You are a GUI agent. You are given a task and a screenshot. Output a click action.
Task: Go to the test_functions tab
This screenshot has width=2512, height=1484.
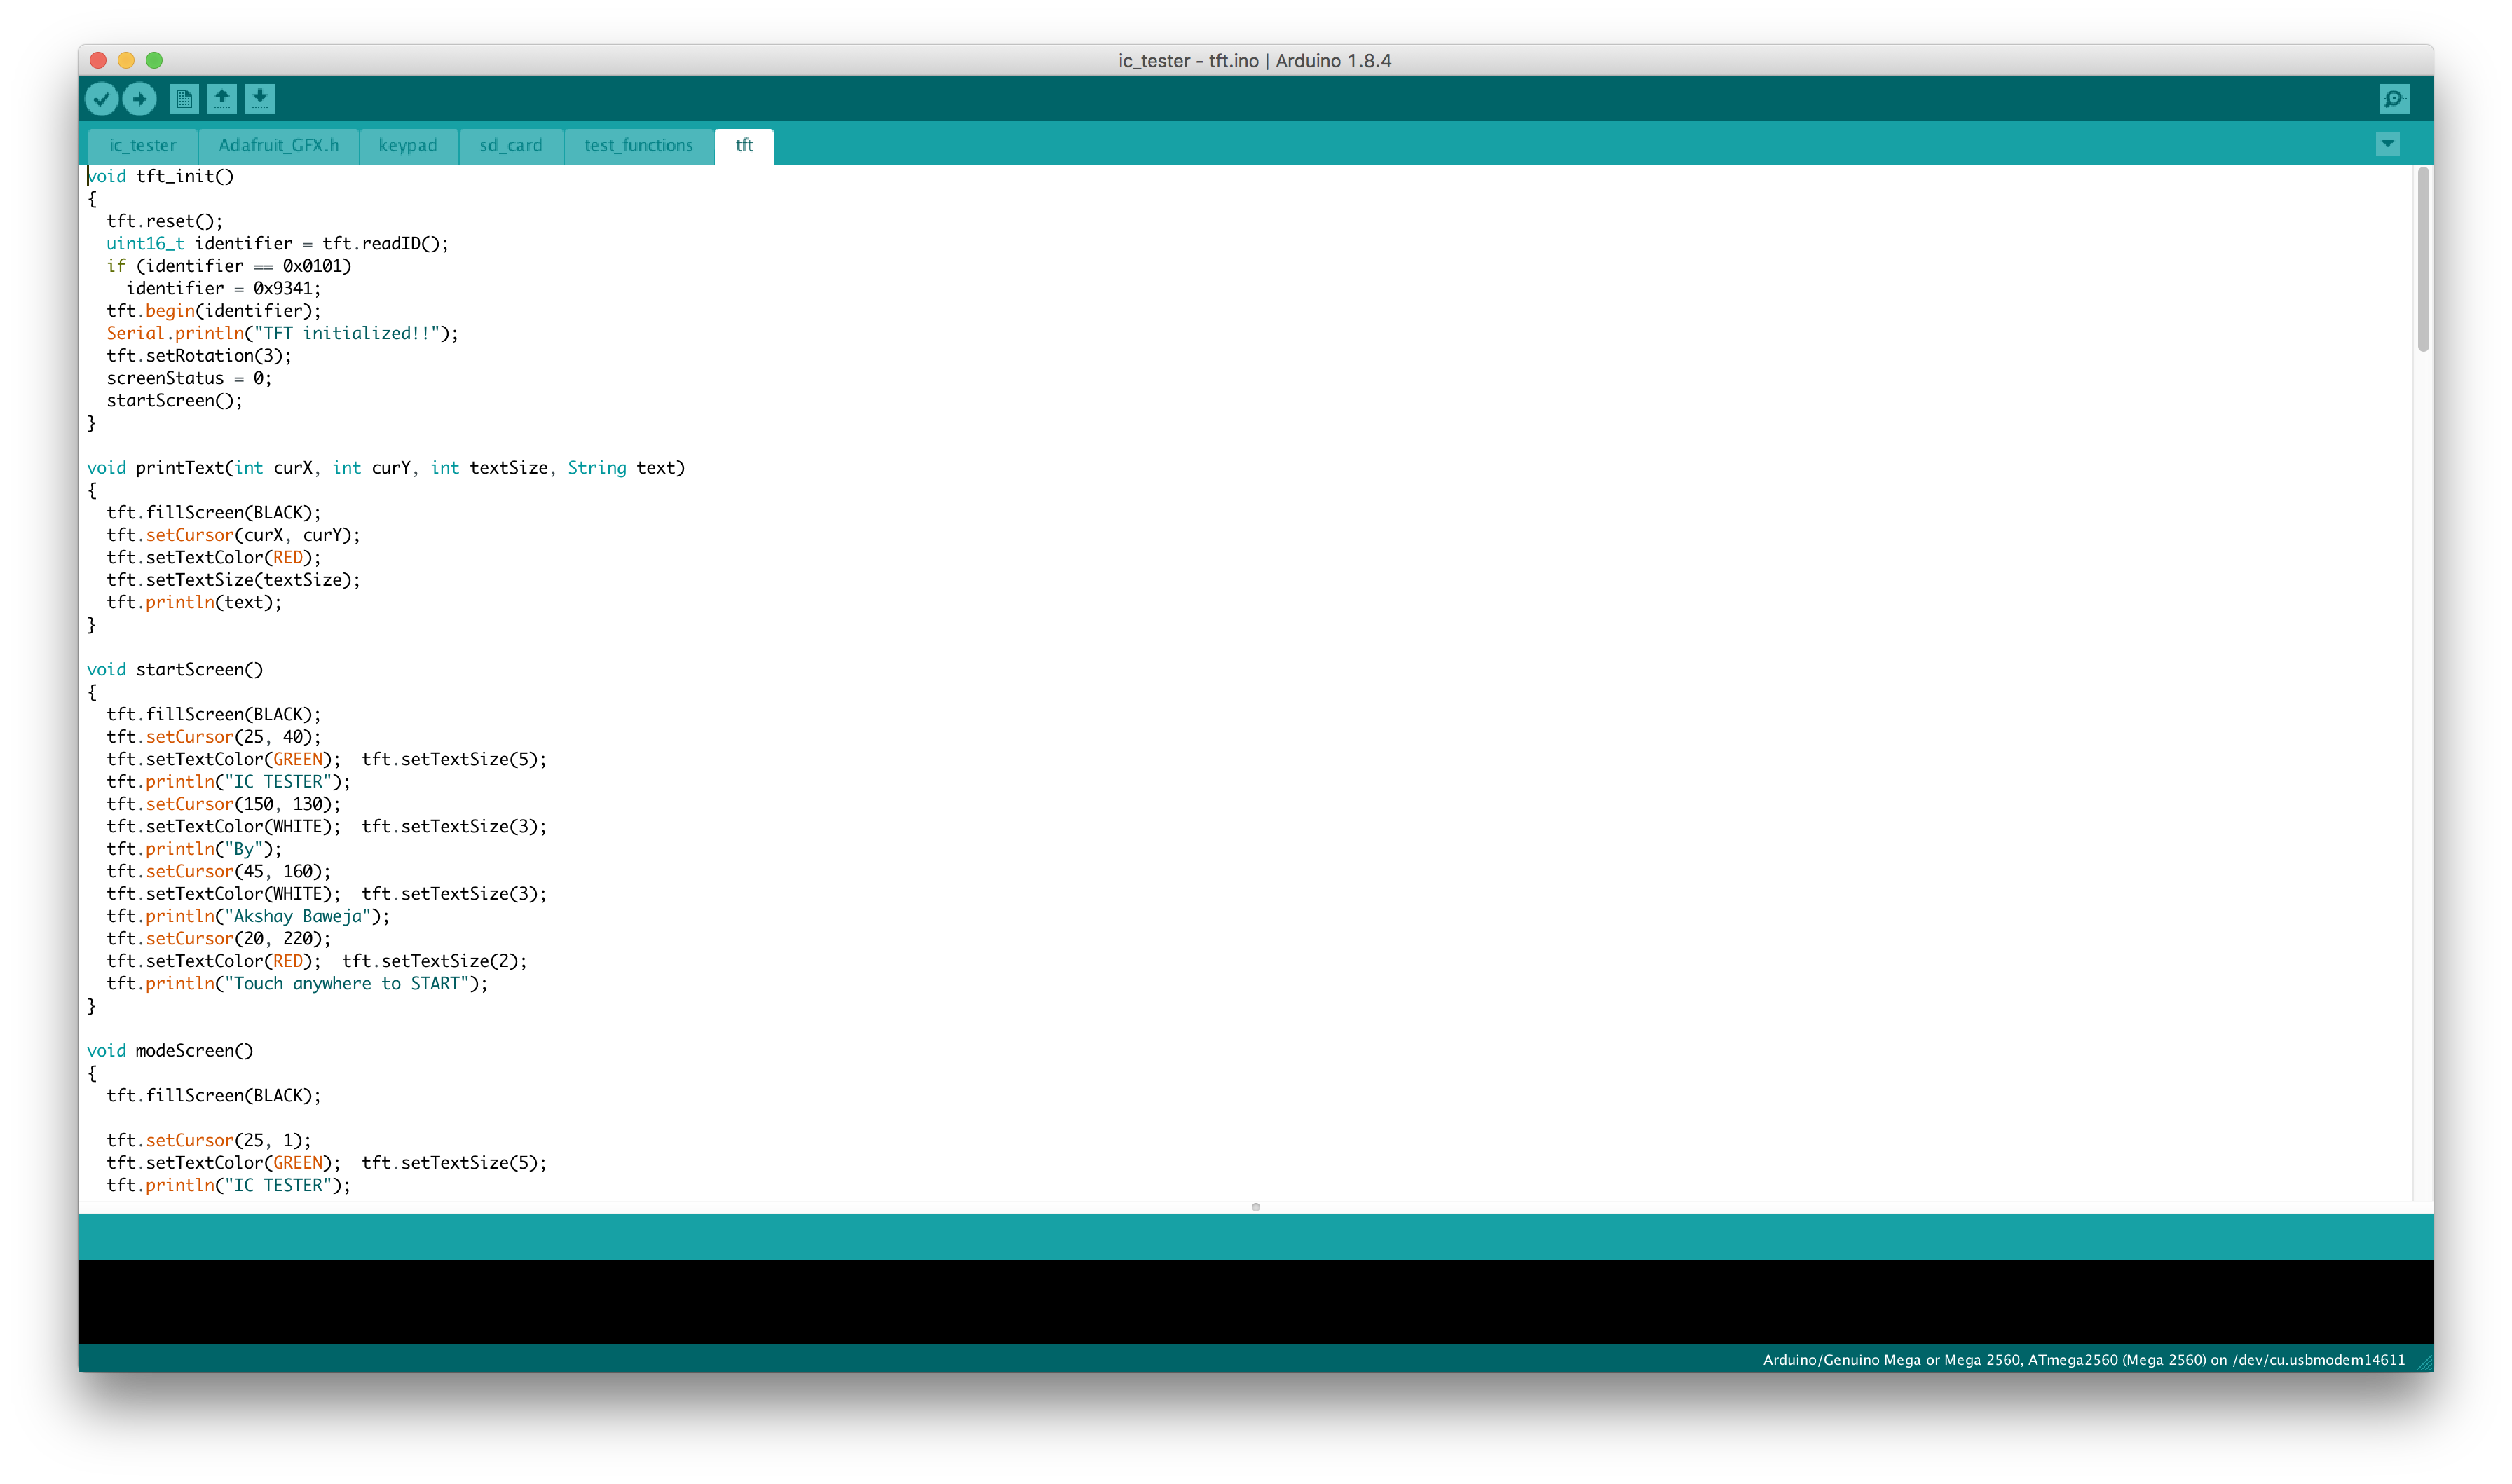(x=638, y=146)
